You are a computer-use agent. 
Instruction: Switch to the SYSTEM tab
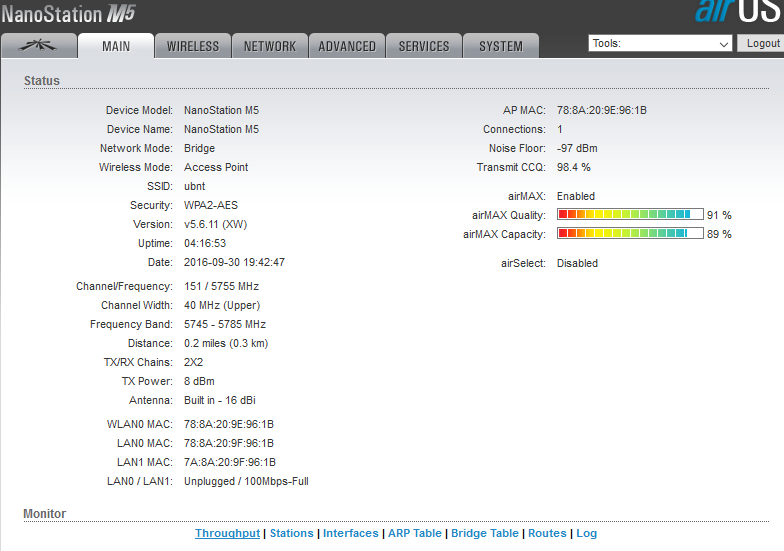pos(501,46)
